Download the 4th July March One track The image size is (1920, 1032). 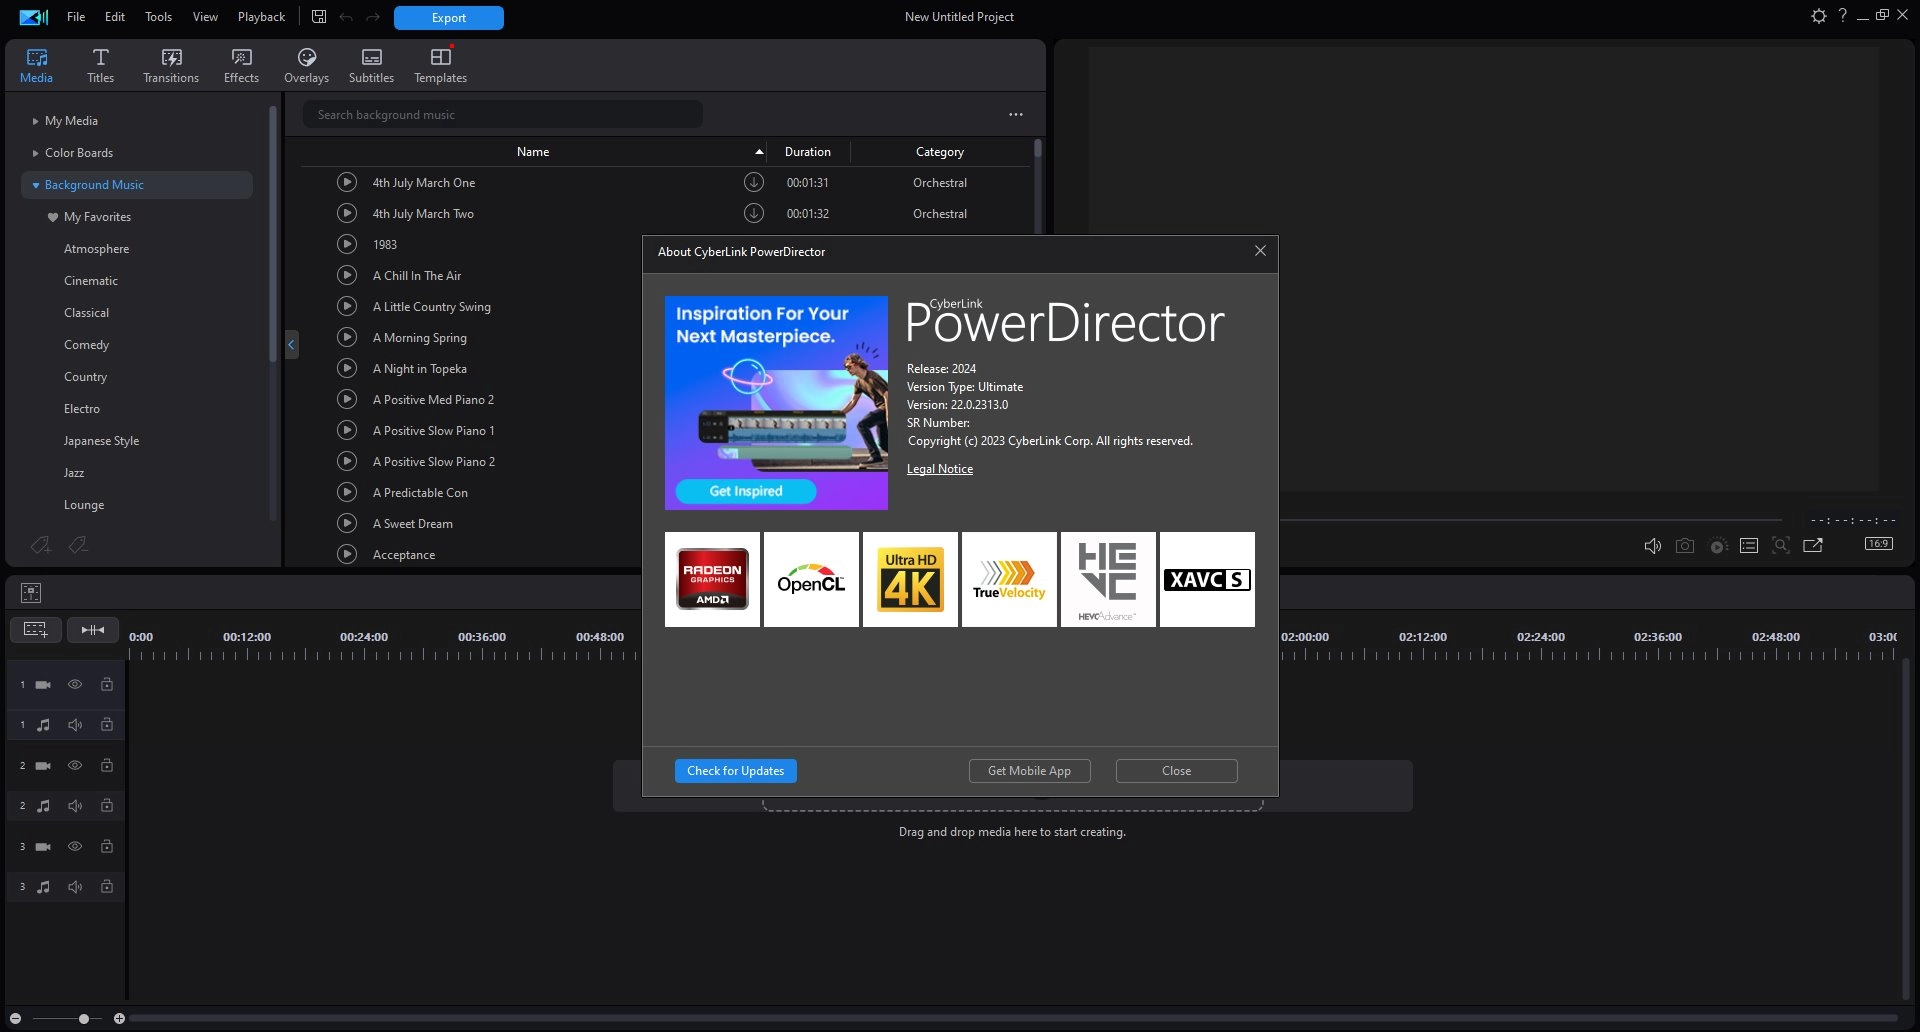(754, 182)
